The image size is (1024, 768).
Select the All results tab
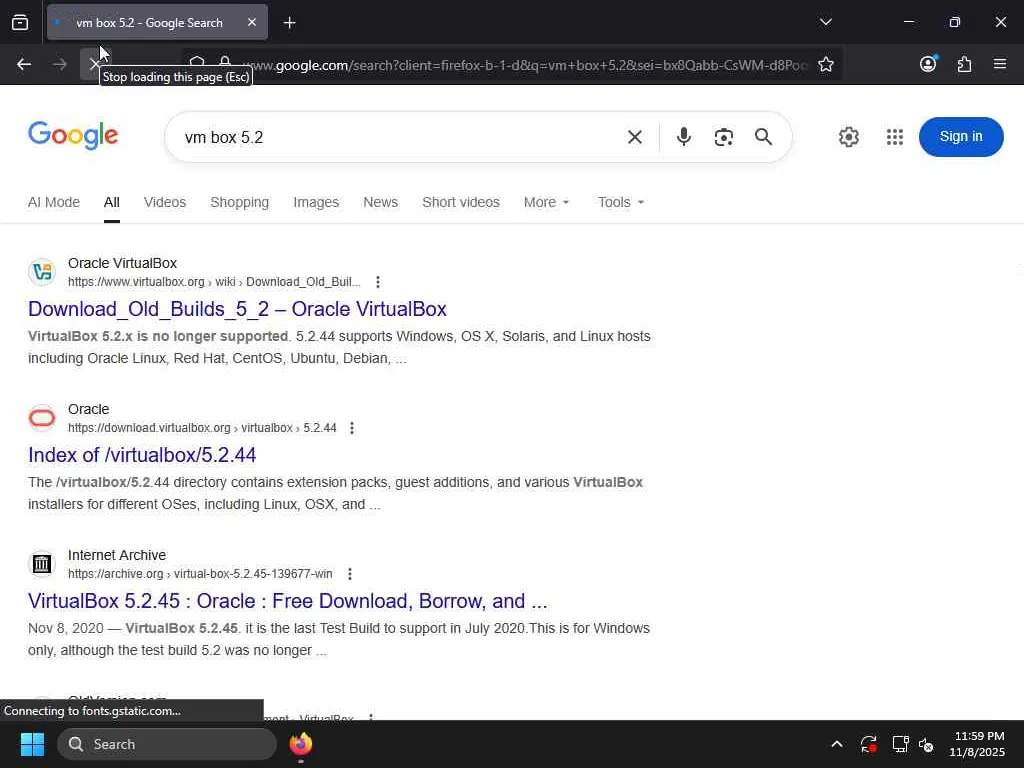pyautogui.click(x=112, y=202)
